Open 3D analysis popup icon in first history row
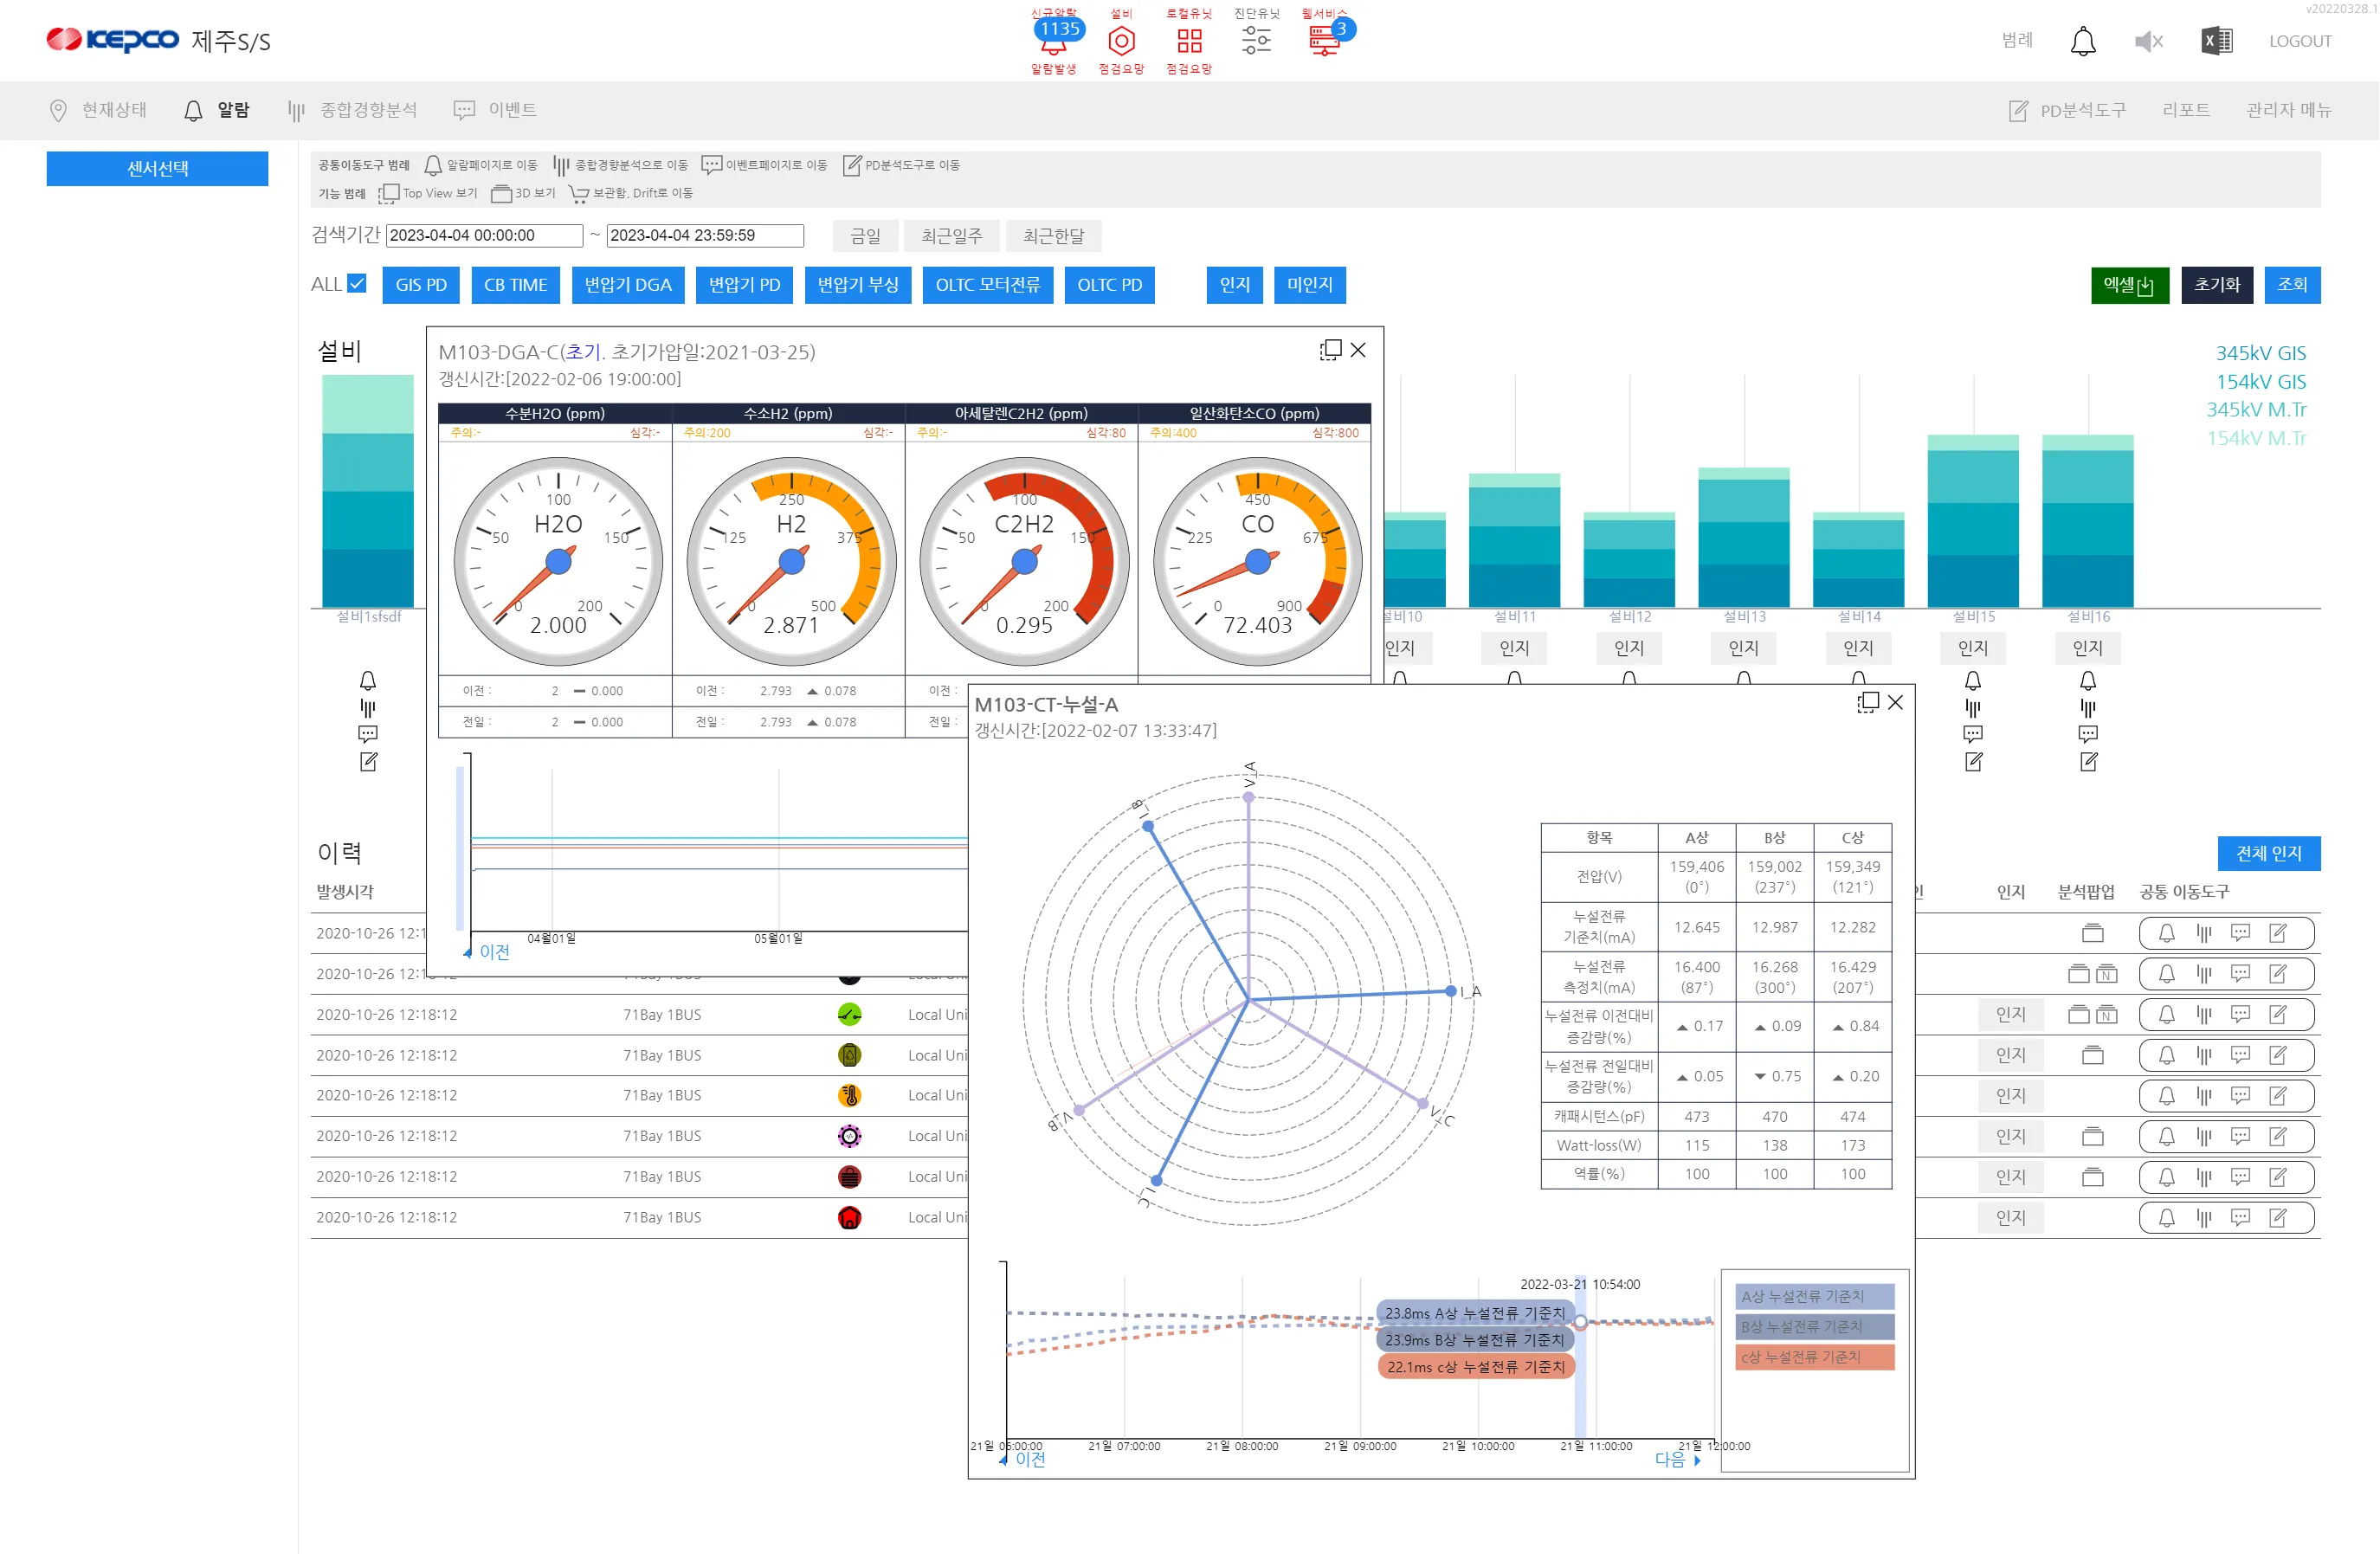This screenshot has width=2380, height=1554. (2092, 934)
